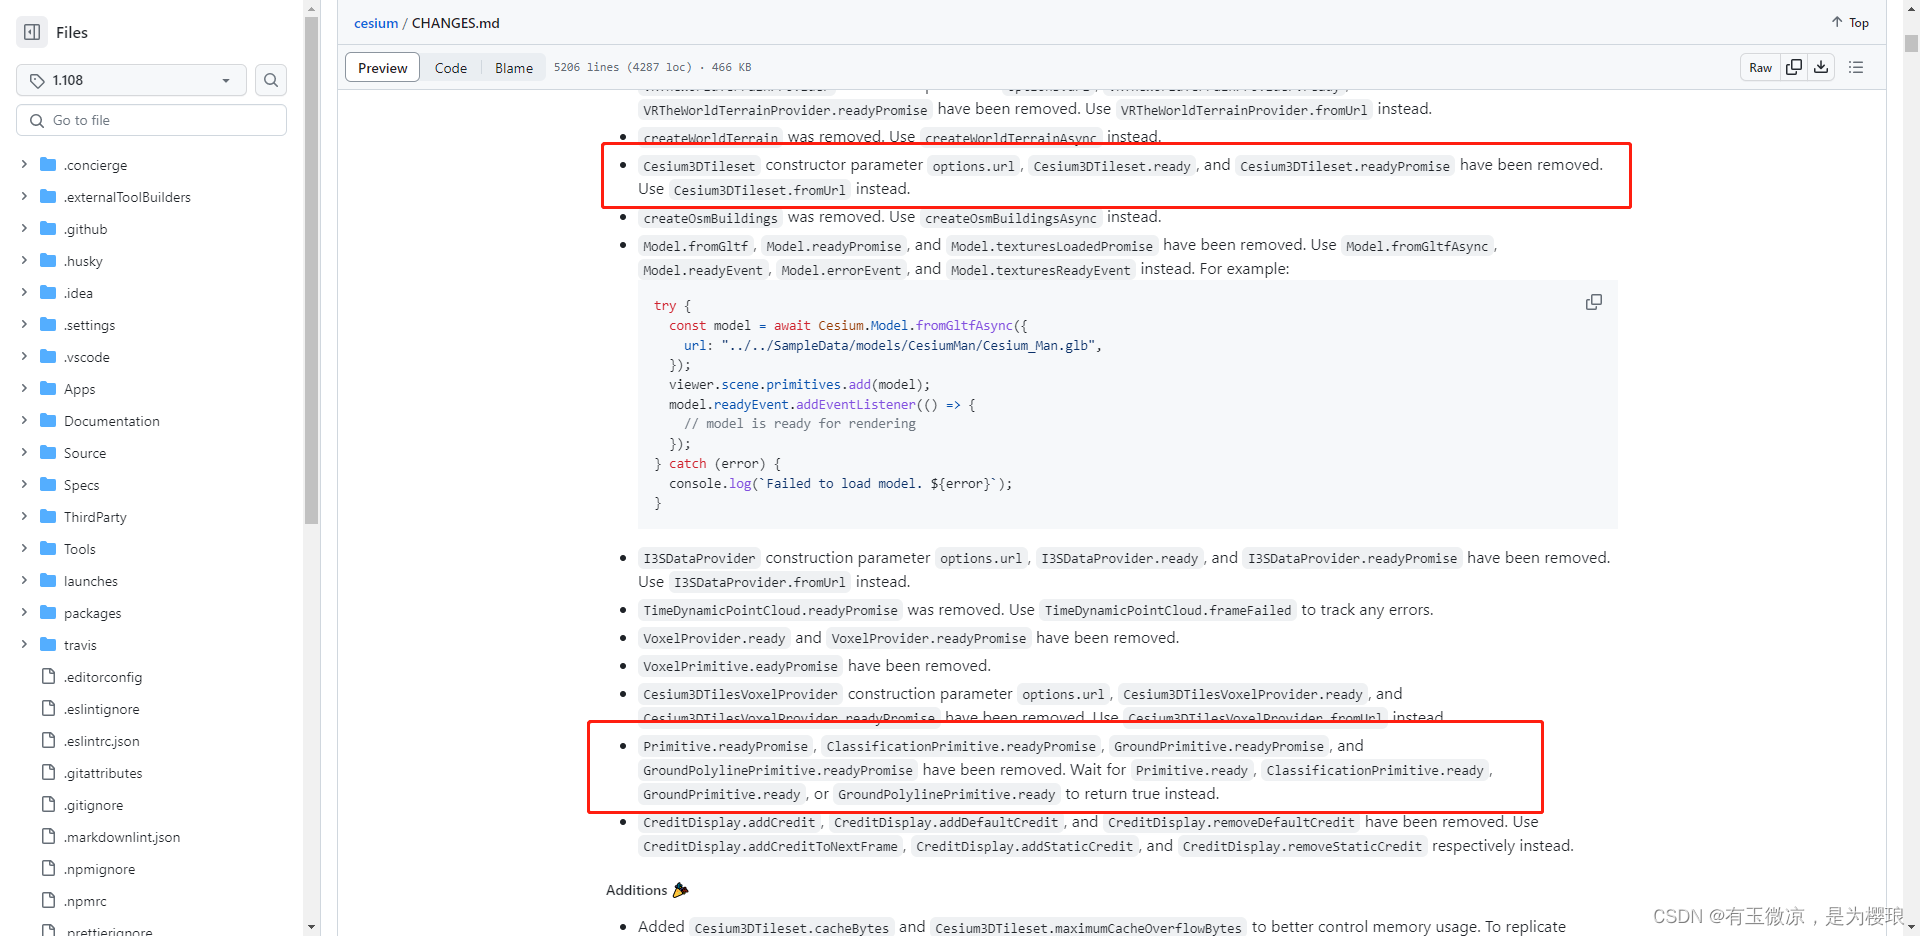Viewport: 1920px width, 936px height.
Task: Click the .eslintrc.json file icon
Action: coord(48,740)
